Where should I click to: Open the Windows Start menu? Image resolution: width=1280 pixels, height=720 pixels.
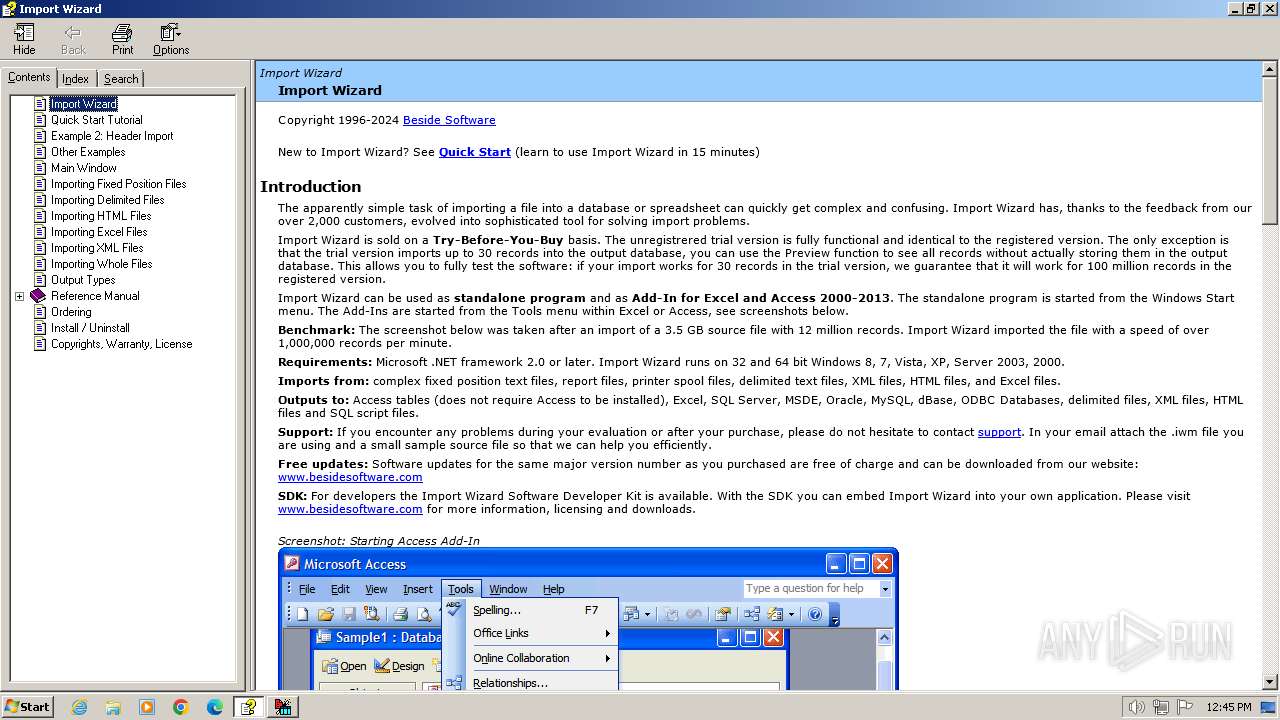(x=27, y=706)
